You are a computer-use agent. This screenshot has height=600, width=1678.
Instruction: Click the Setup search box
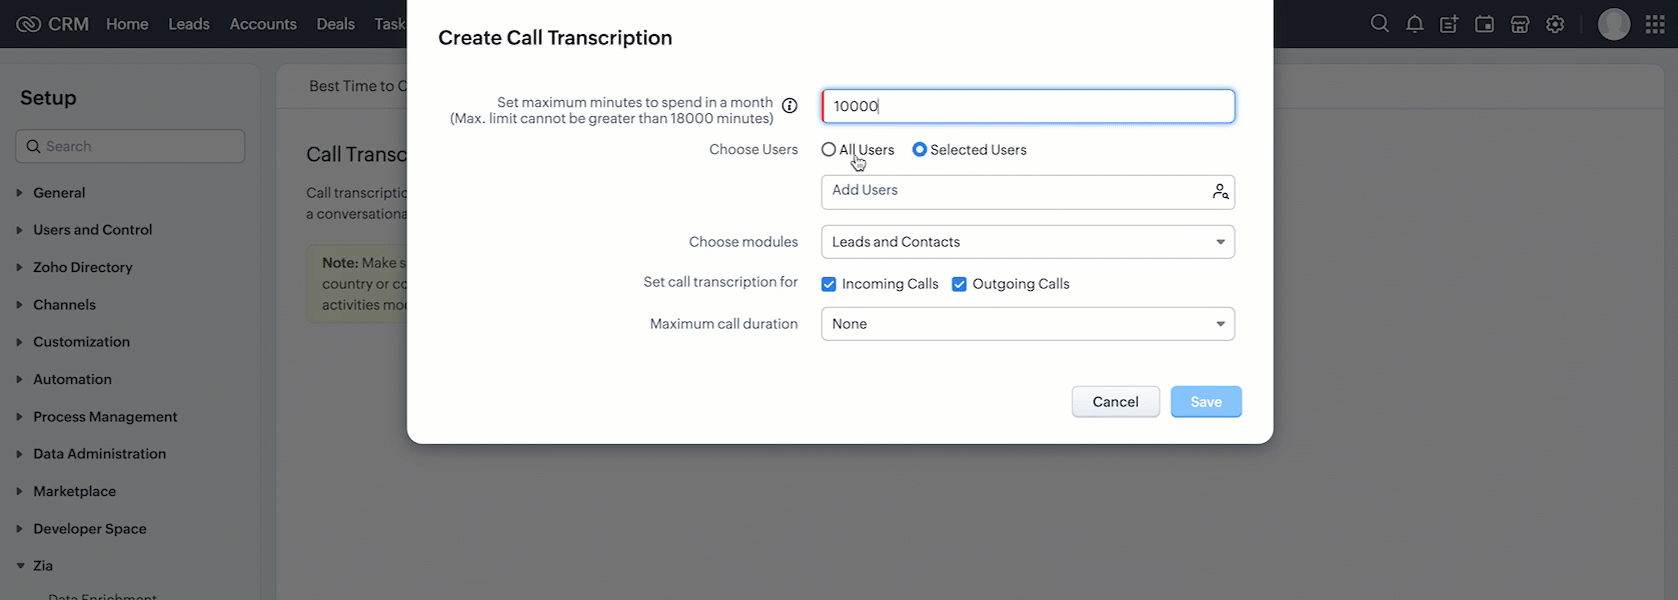coord(130,146)
